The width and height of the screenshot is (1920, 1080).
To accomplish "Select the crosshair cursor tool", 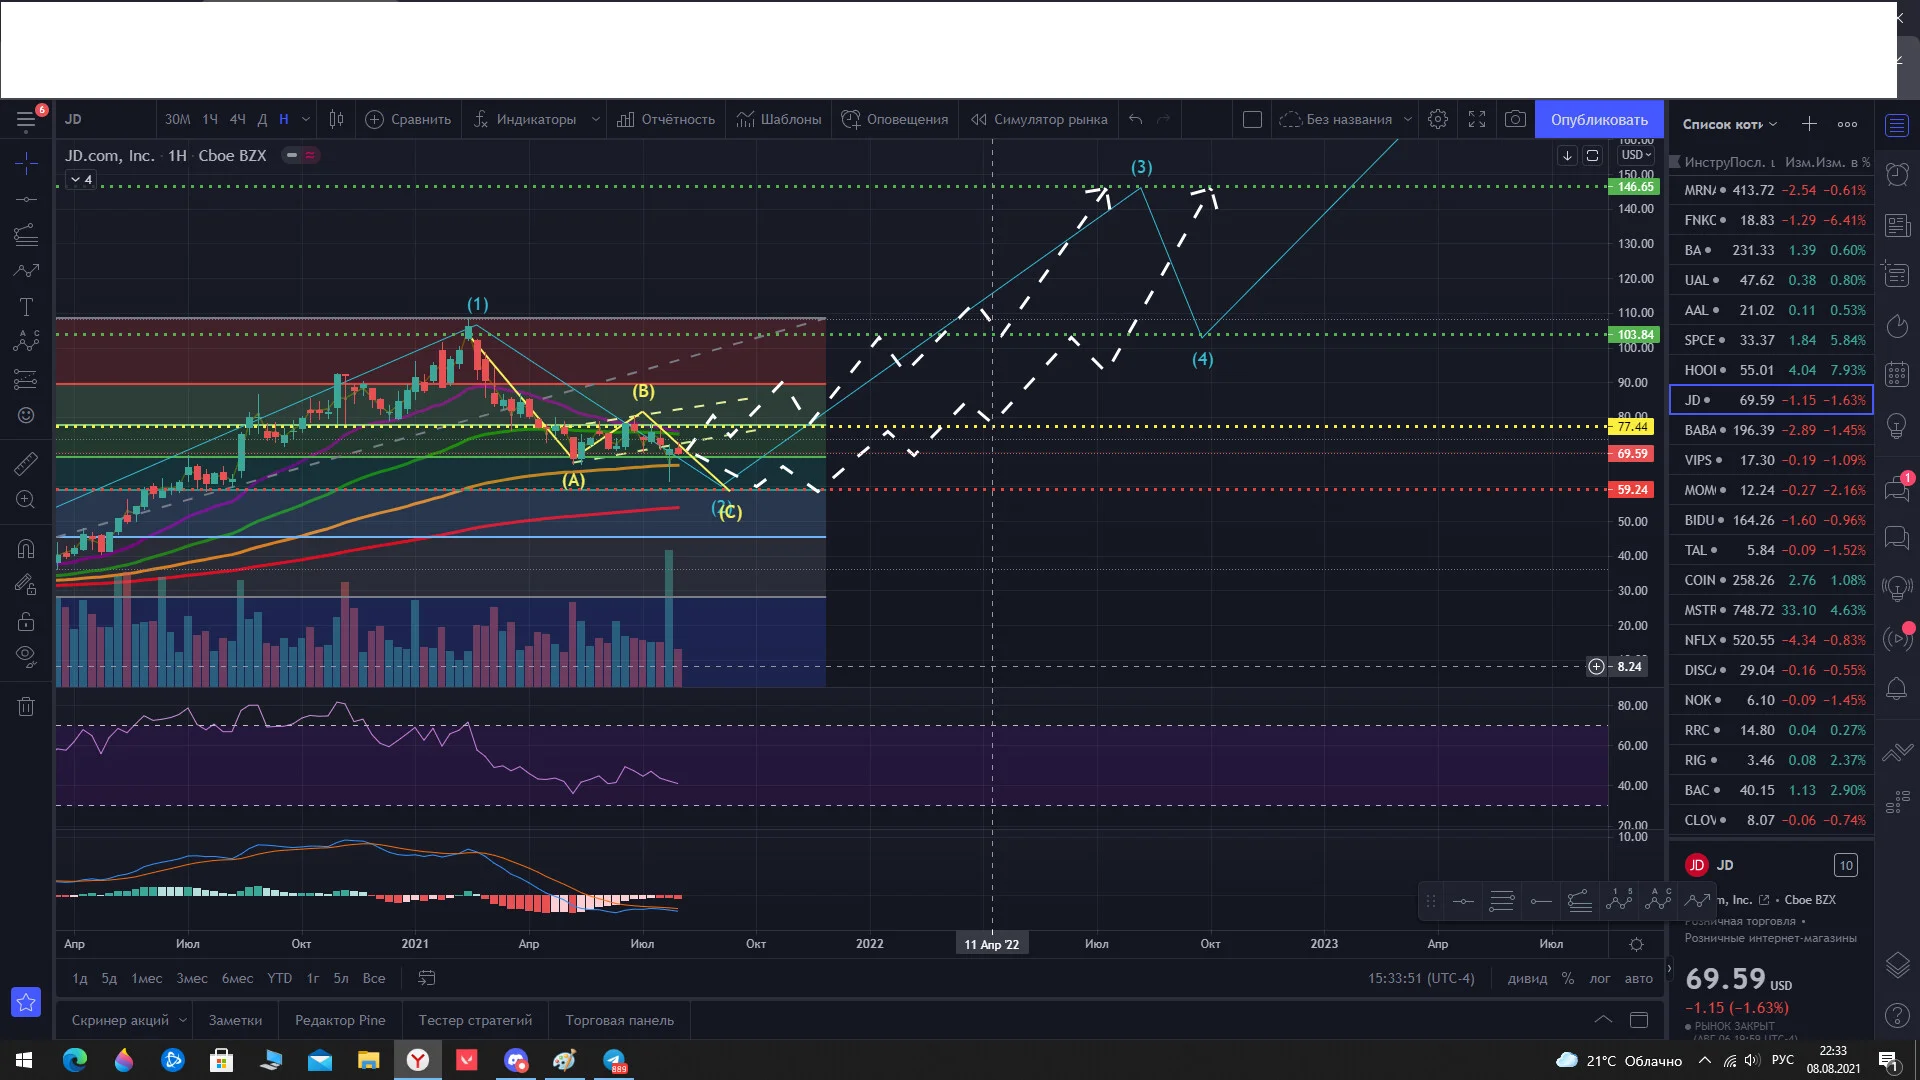I will 26,163.
